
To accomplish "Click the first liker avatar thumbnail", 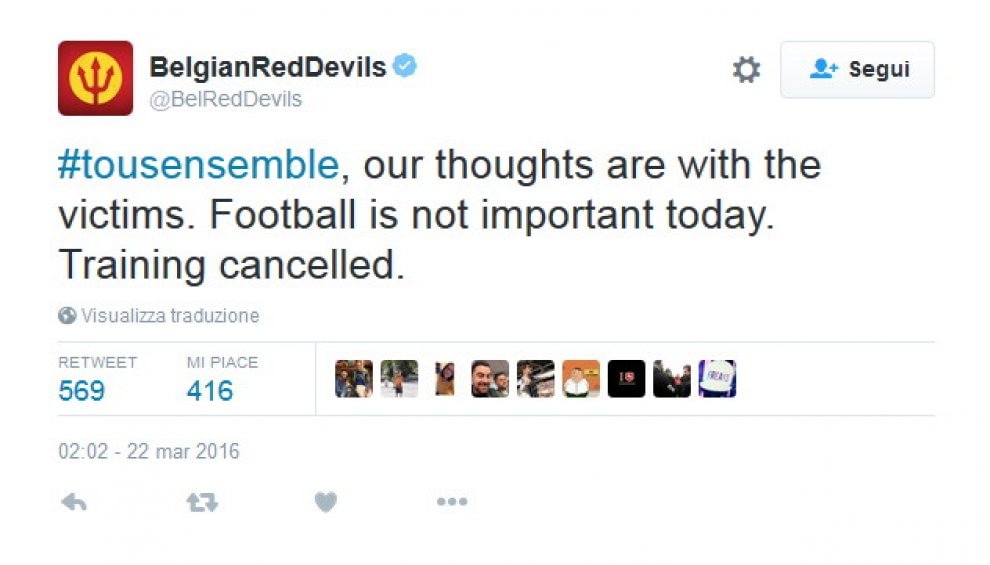I will click(354, 379).
